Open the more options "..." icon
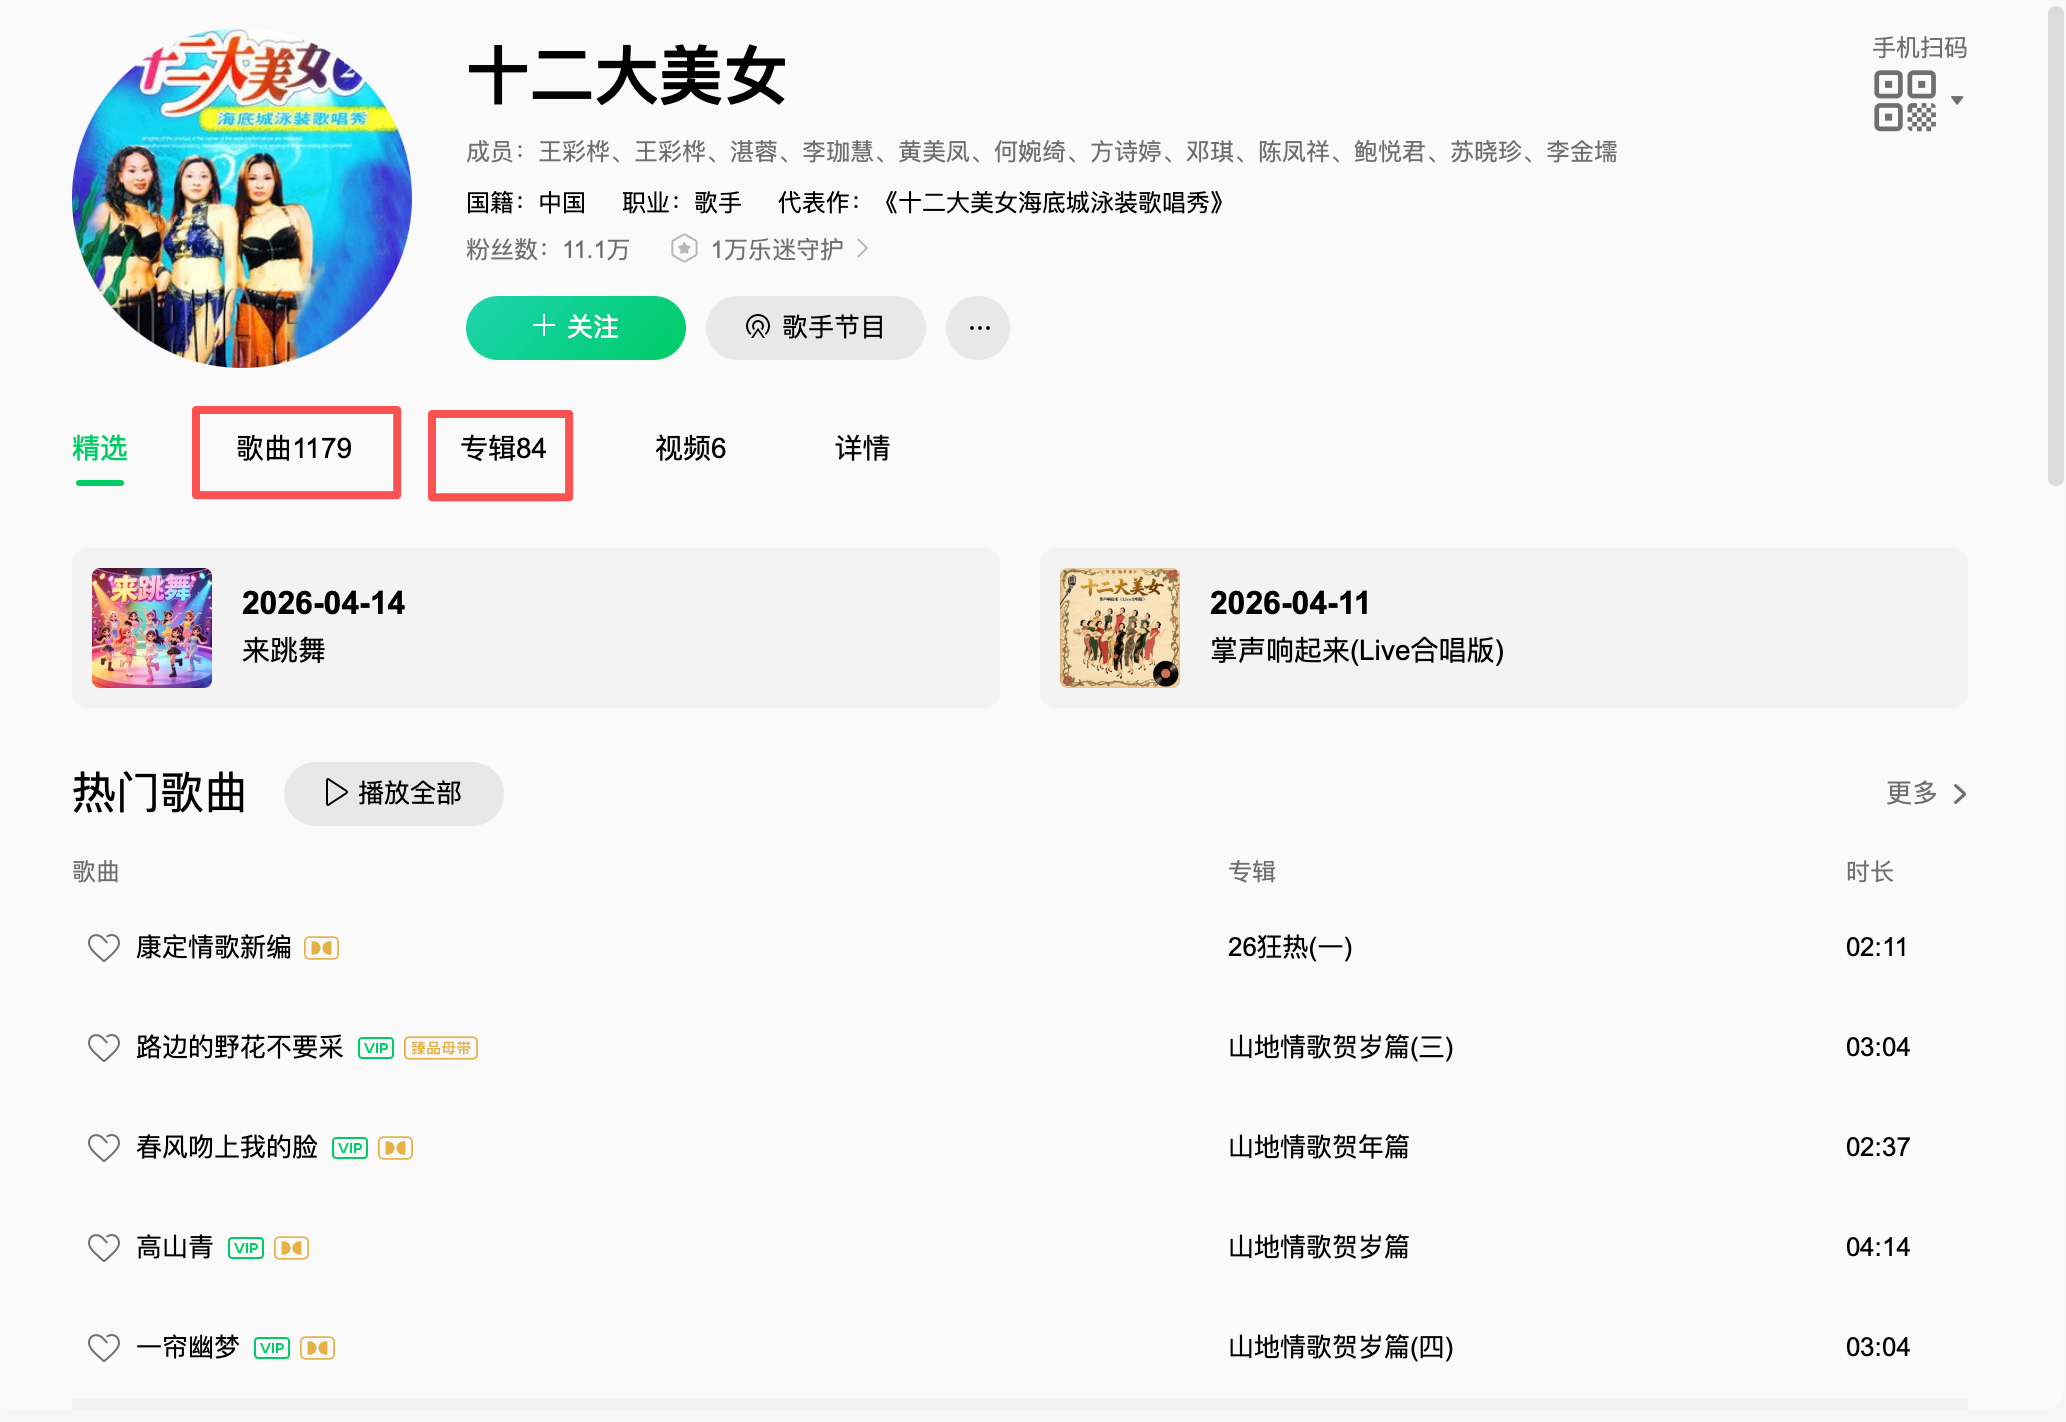The width and height of the screenshot is (2066, 1422). pyautogui.click(x=977, y=327)
